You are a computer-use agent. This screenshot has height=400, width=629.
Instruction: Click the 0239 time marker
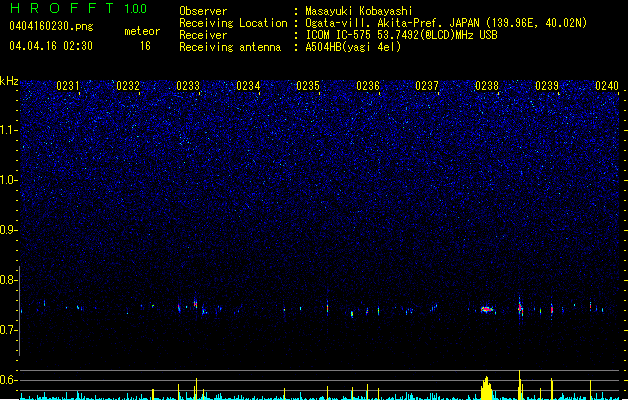(547, 86)
